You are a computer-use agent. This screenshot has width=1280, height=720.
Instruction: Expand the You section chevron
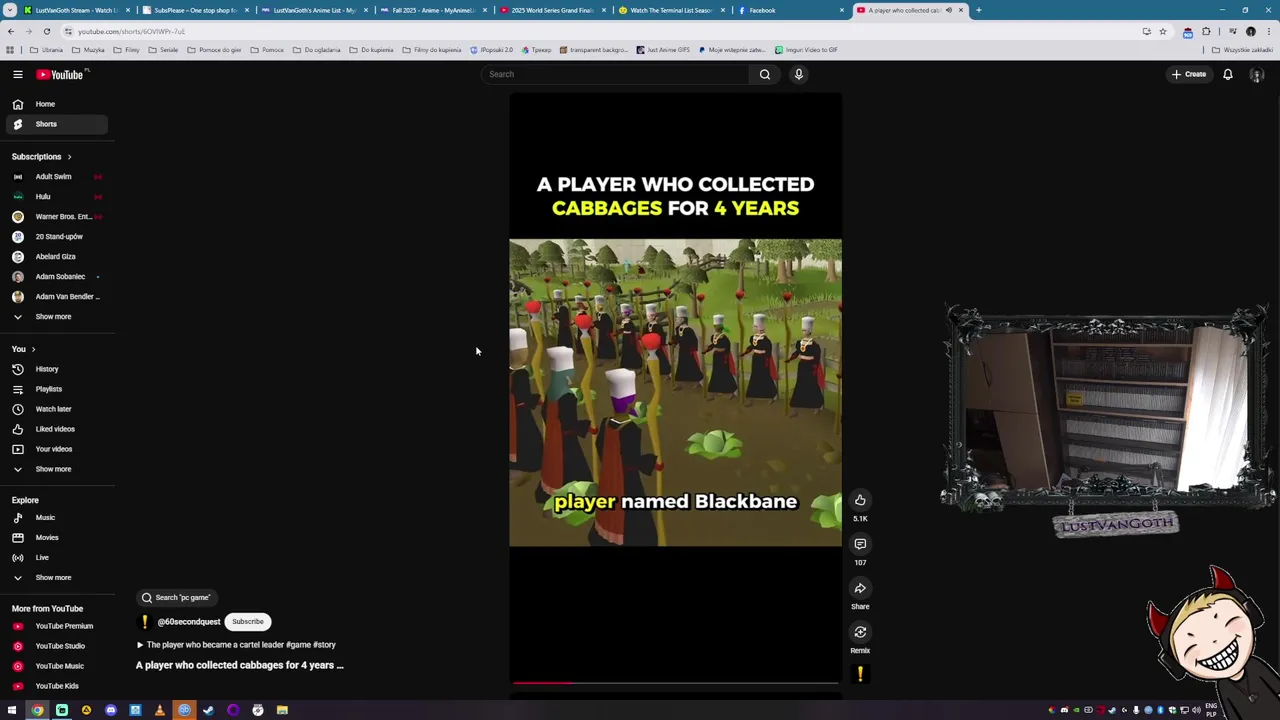[x=33, y=349]
